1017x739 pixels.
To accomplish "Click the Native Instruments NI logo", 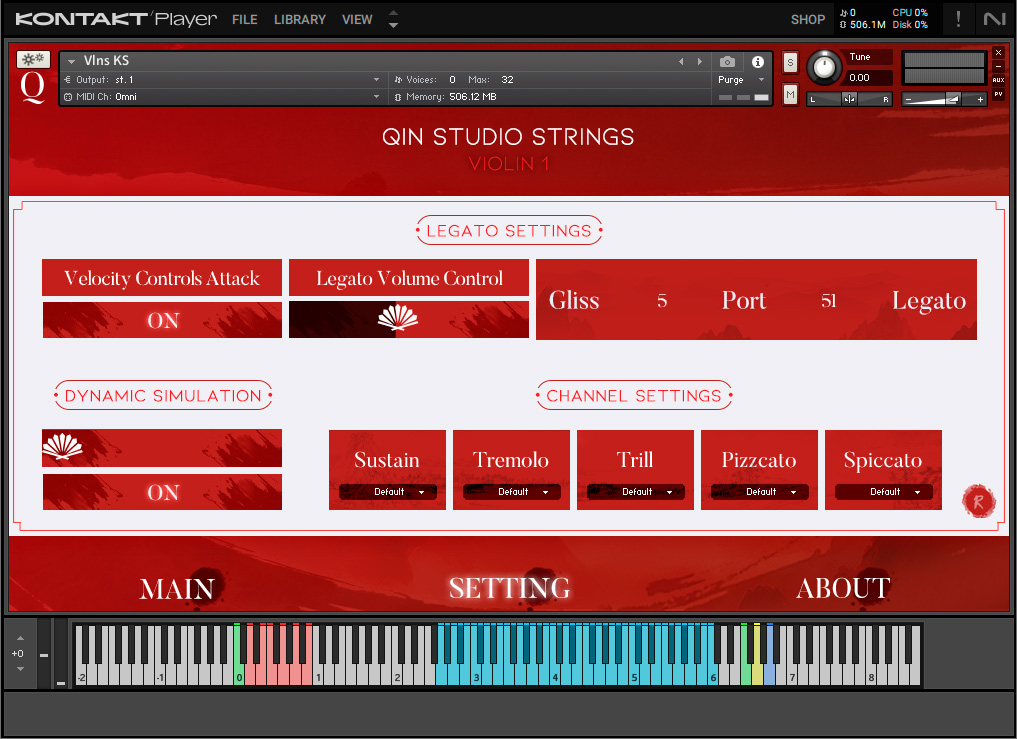I will click(994, 19).
